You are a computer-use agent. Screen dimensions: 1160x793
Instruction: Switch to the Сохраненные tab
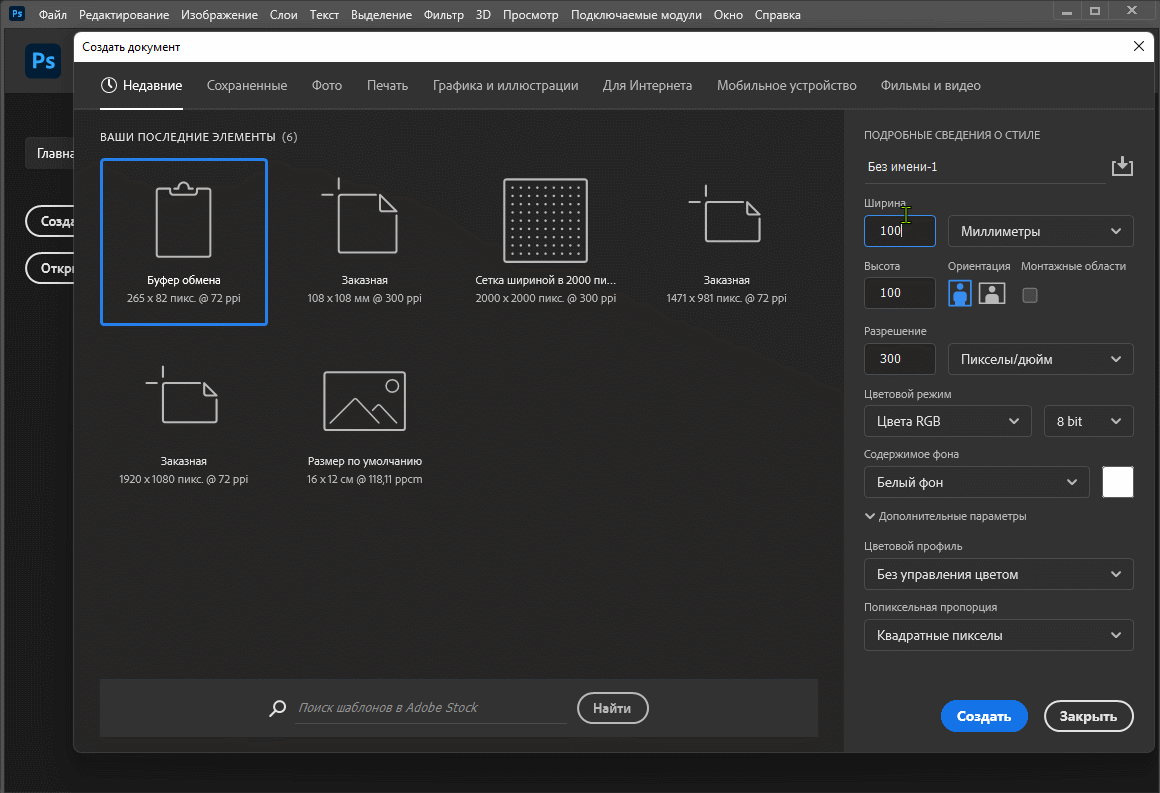(x=247, y=86)
